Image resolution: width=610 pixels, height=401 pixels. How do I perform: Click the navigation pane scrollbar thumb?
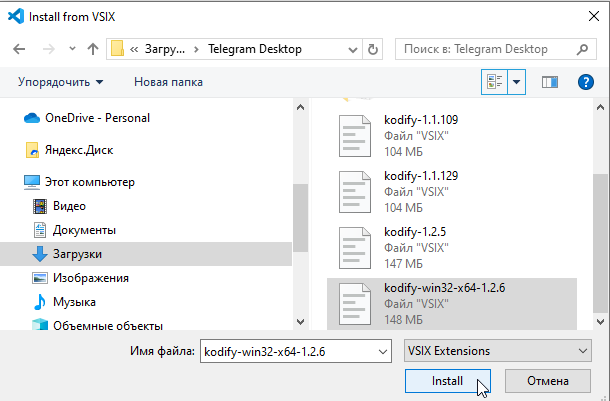point(300,218)
